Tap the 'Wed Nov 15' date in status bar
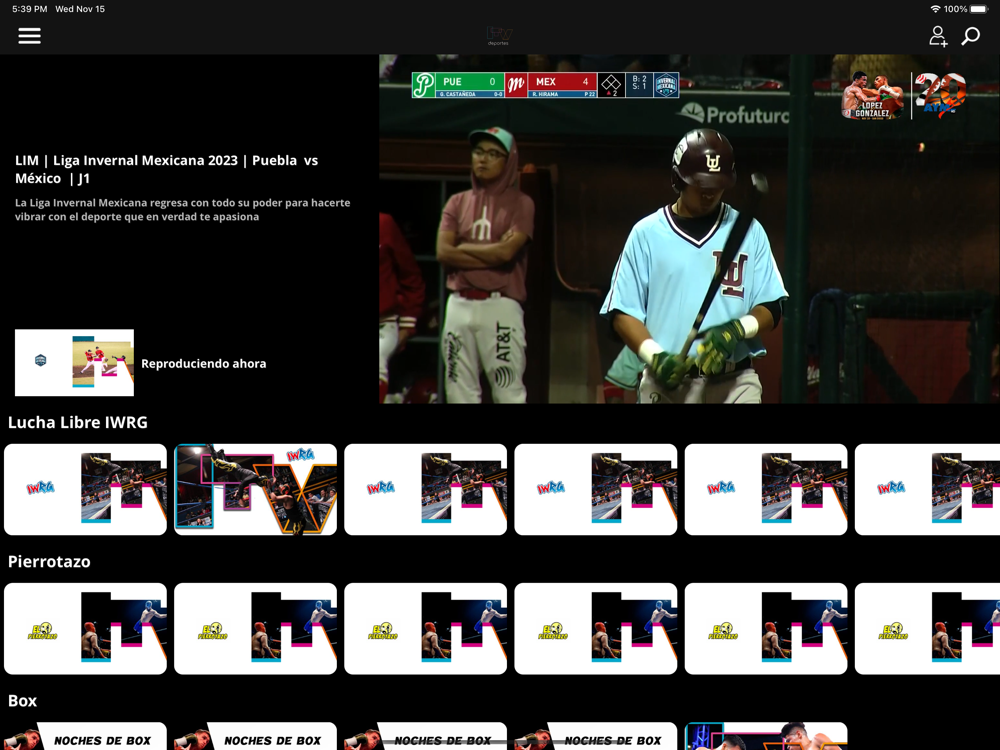 coord(80,9)
